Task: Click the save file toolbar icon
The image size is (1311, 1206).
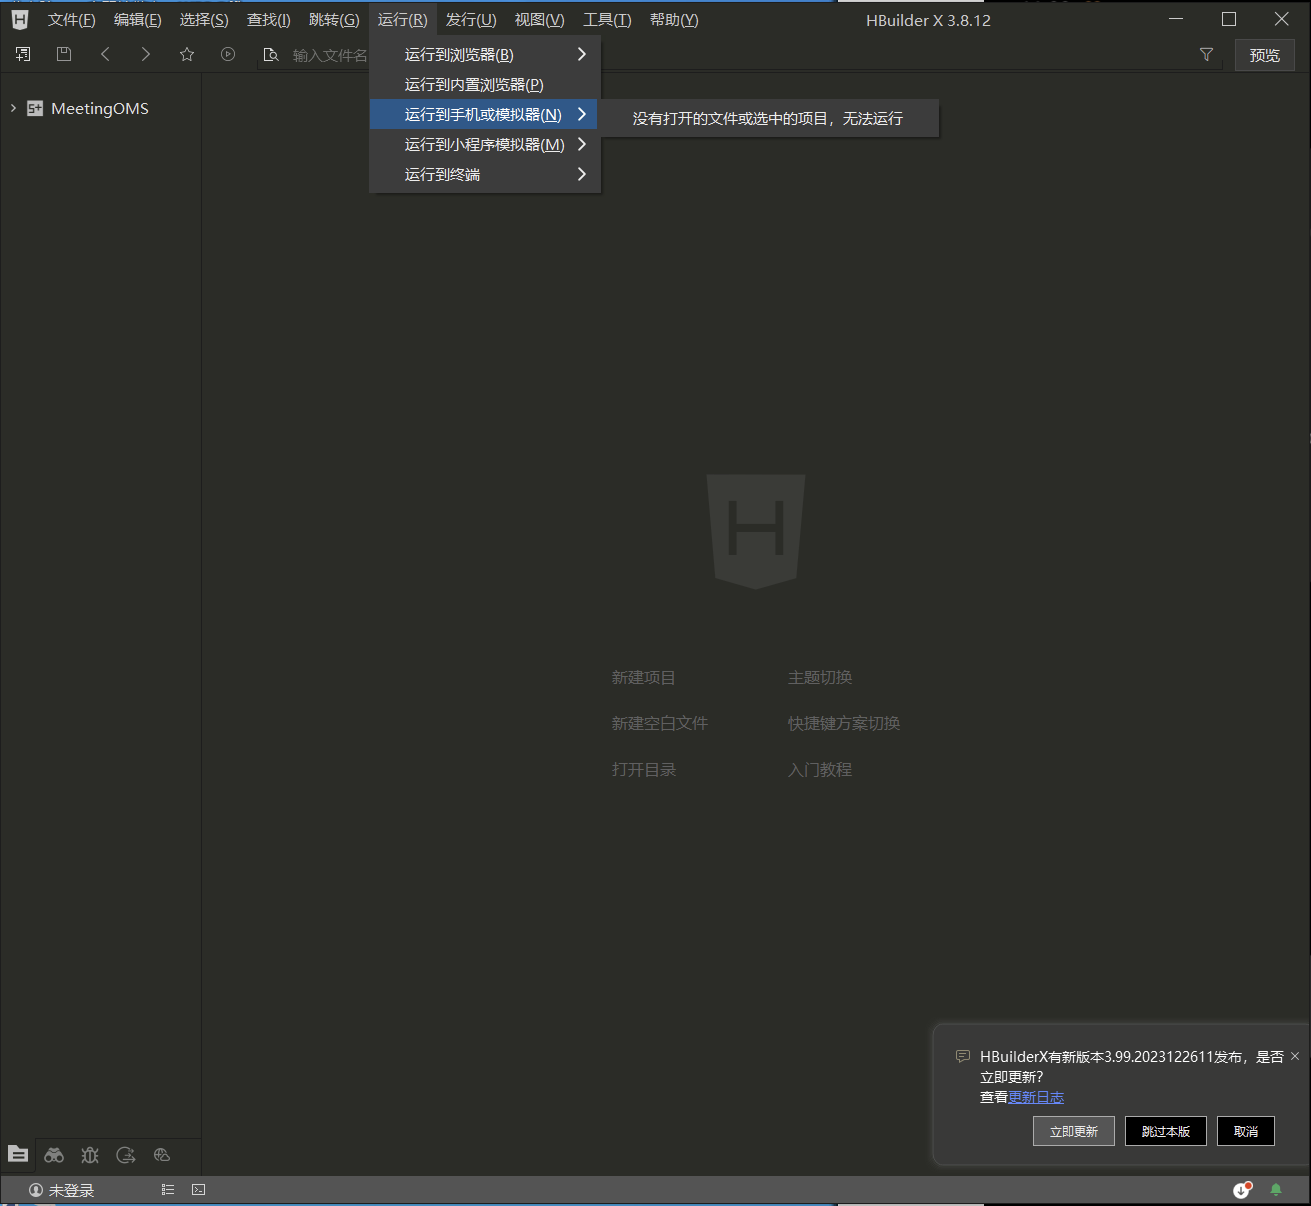Action: (64, 54)
